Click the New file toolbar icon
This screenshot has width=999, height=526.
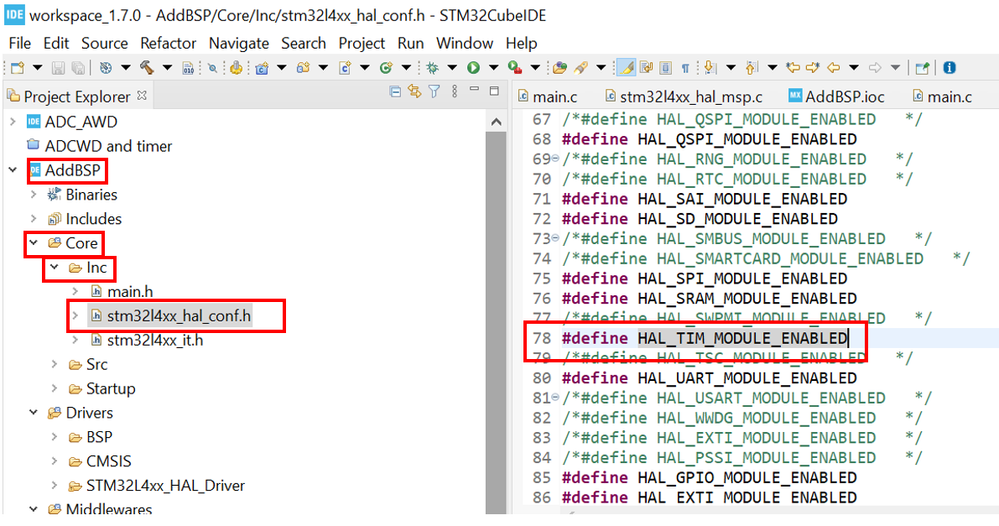(17, 68)
